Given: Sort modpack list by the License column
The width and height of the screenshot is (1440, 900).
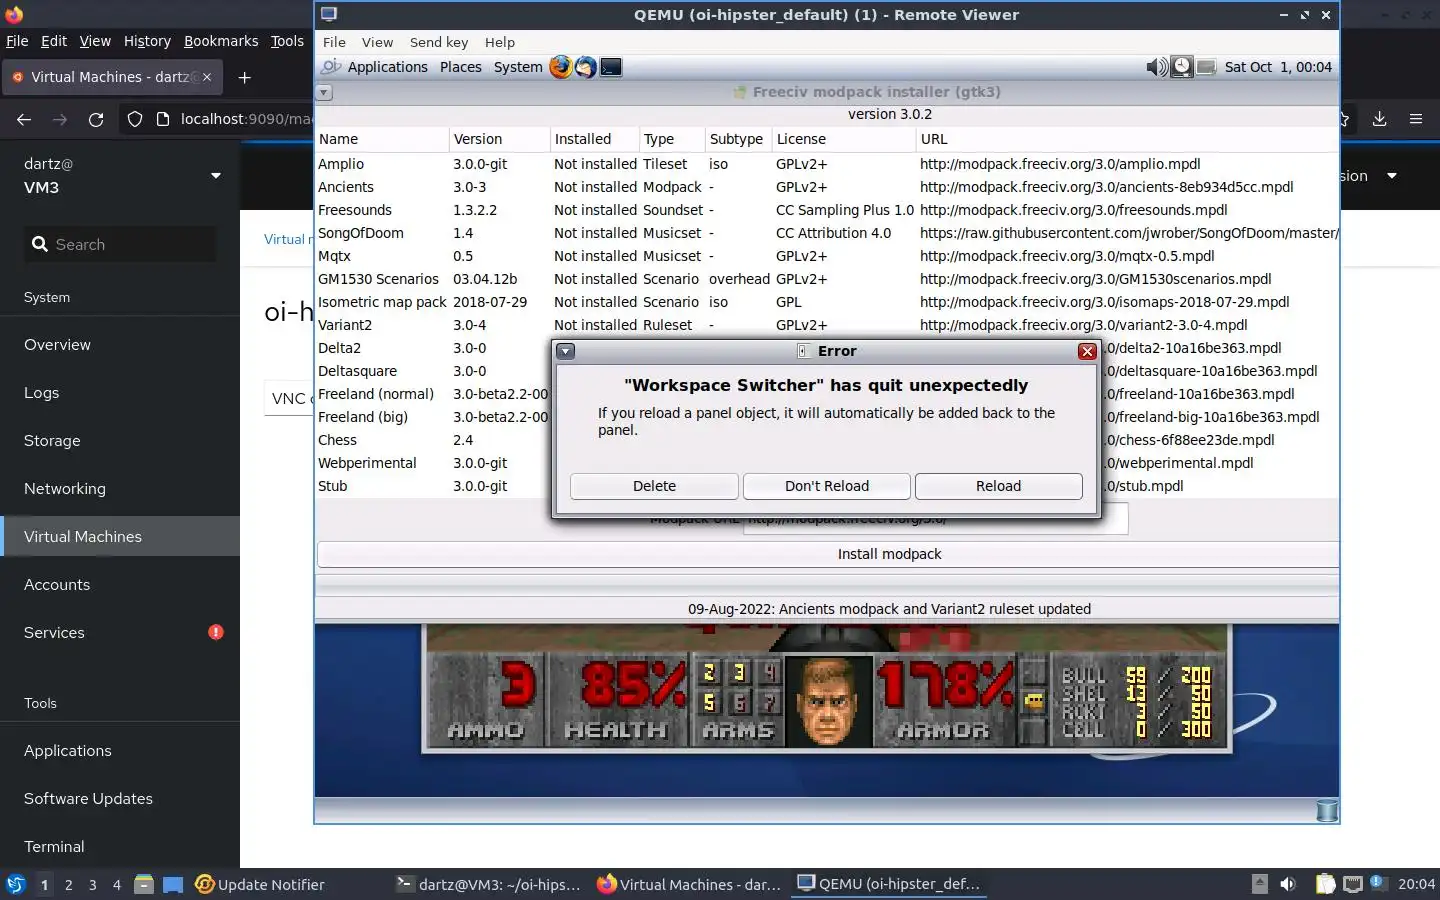Looking at the screenshot, I should (843, 139).
